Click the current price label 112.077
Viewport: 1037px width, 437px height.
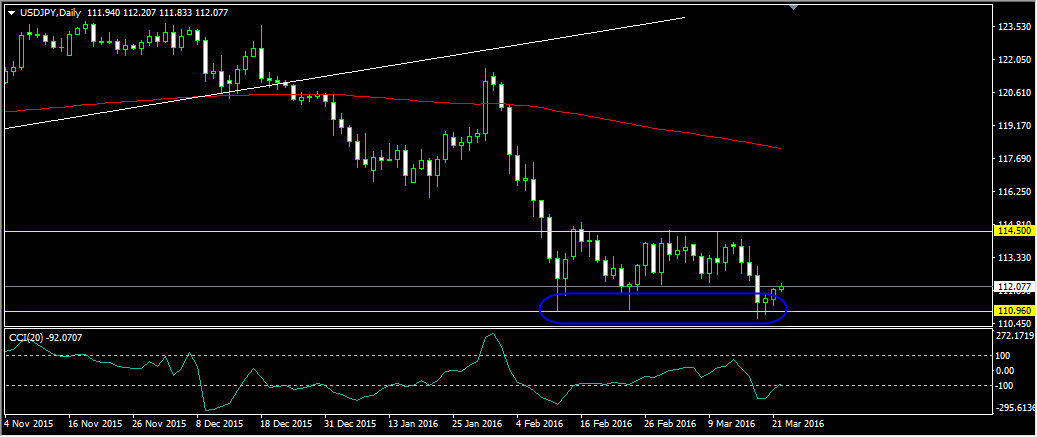(x=1014, y=287)
